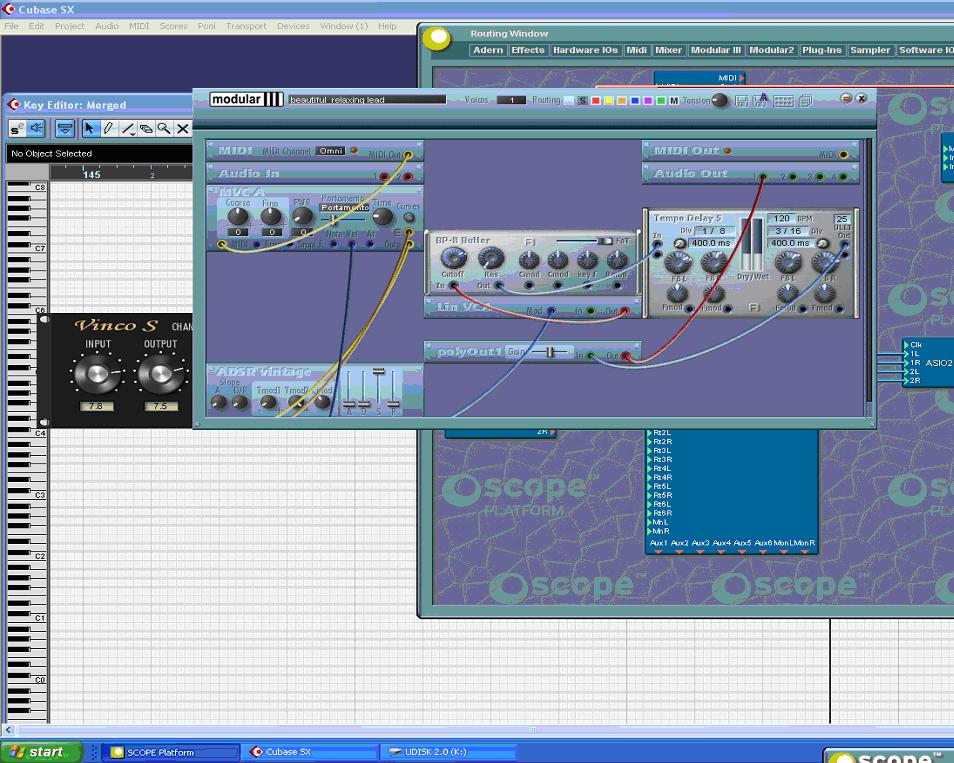954x763 pixels.
Task: Open the Transport menu
Action: point(246,26)
